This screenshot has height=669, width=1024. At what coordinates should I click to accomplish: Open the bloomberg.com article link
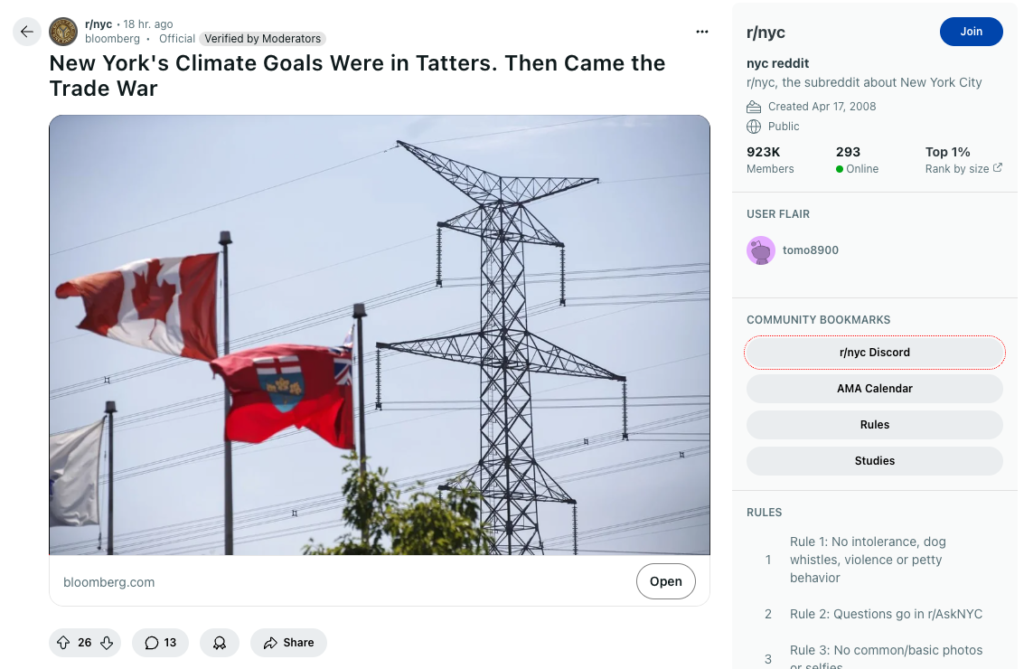[x=665, y=581]
